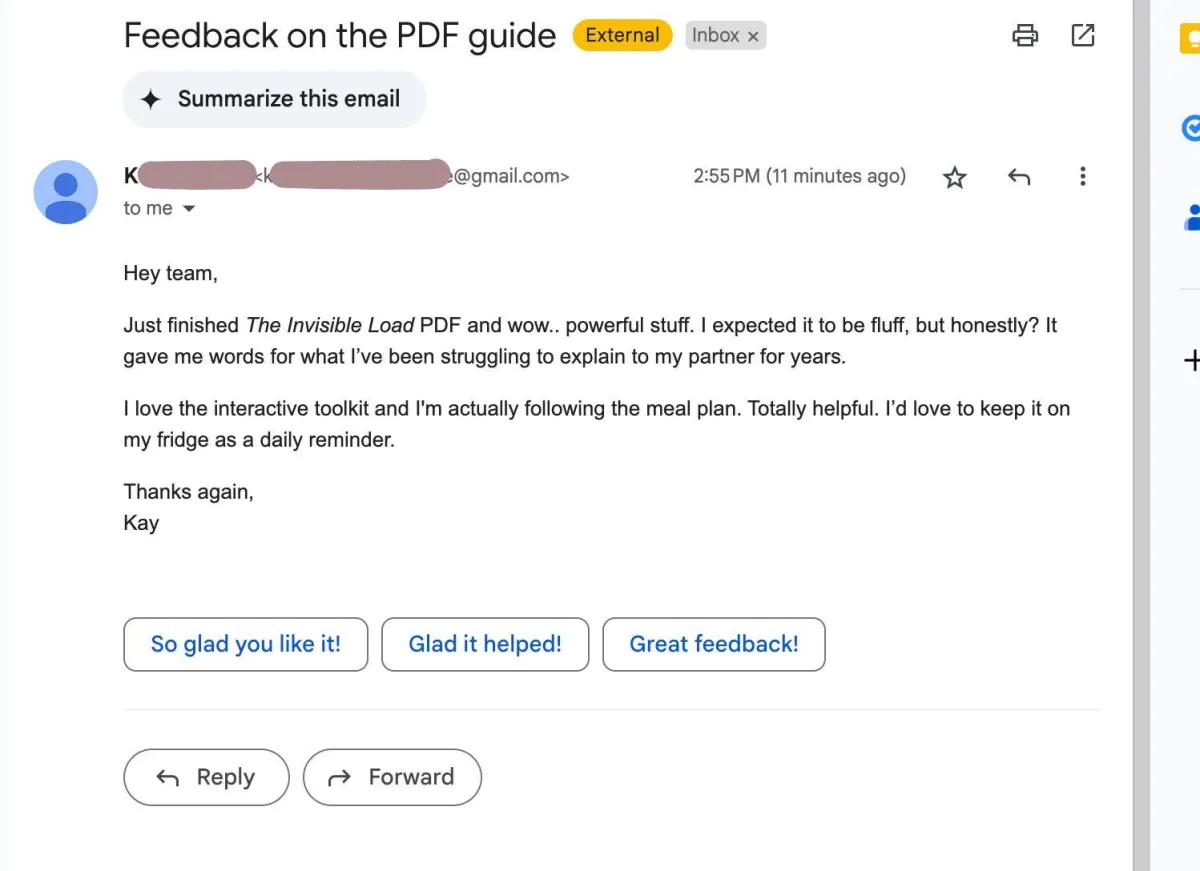Open the three-dot More options menu
This screenshot has width=1200, height=871.
[1082, 177]
